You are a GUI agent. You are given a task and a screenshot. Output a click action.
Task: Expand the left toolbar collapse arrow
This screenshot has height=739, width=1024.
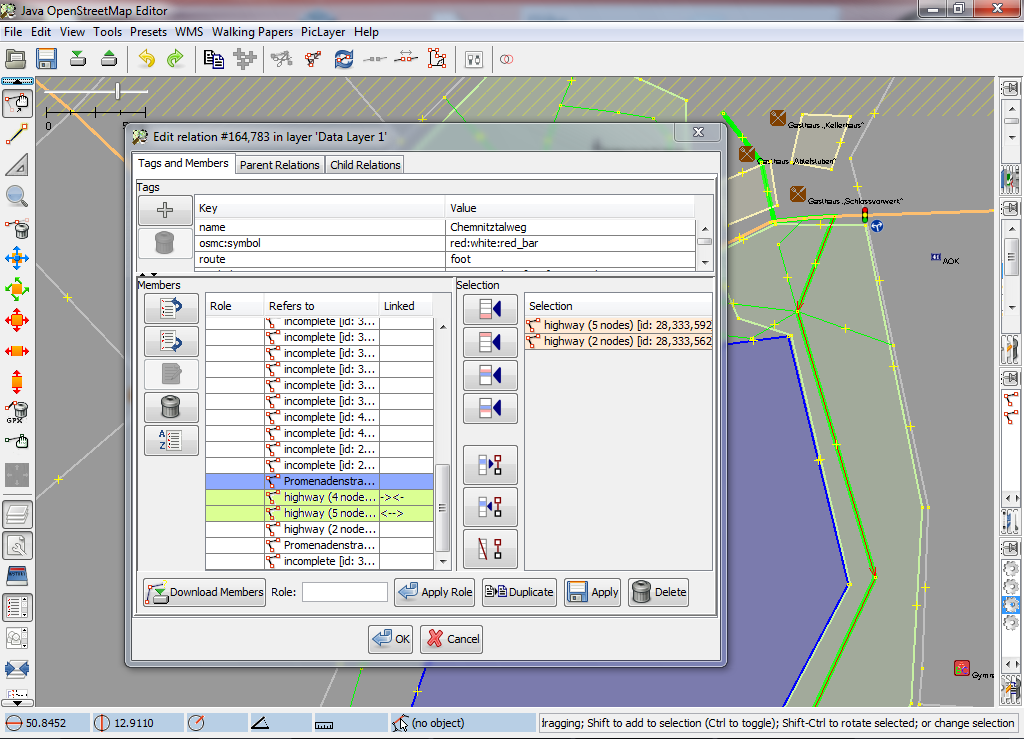tap(17, 80)
